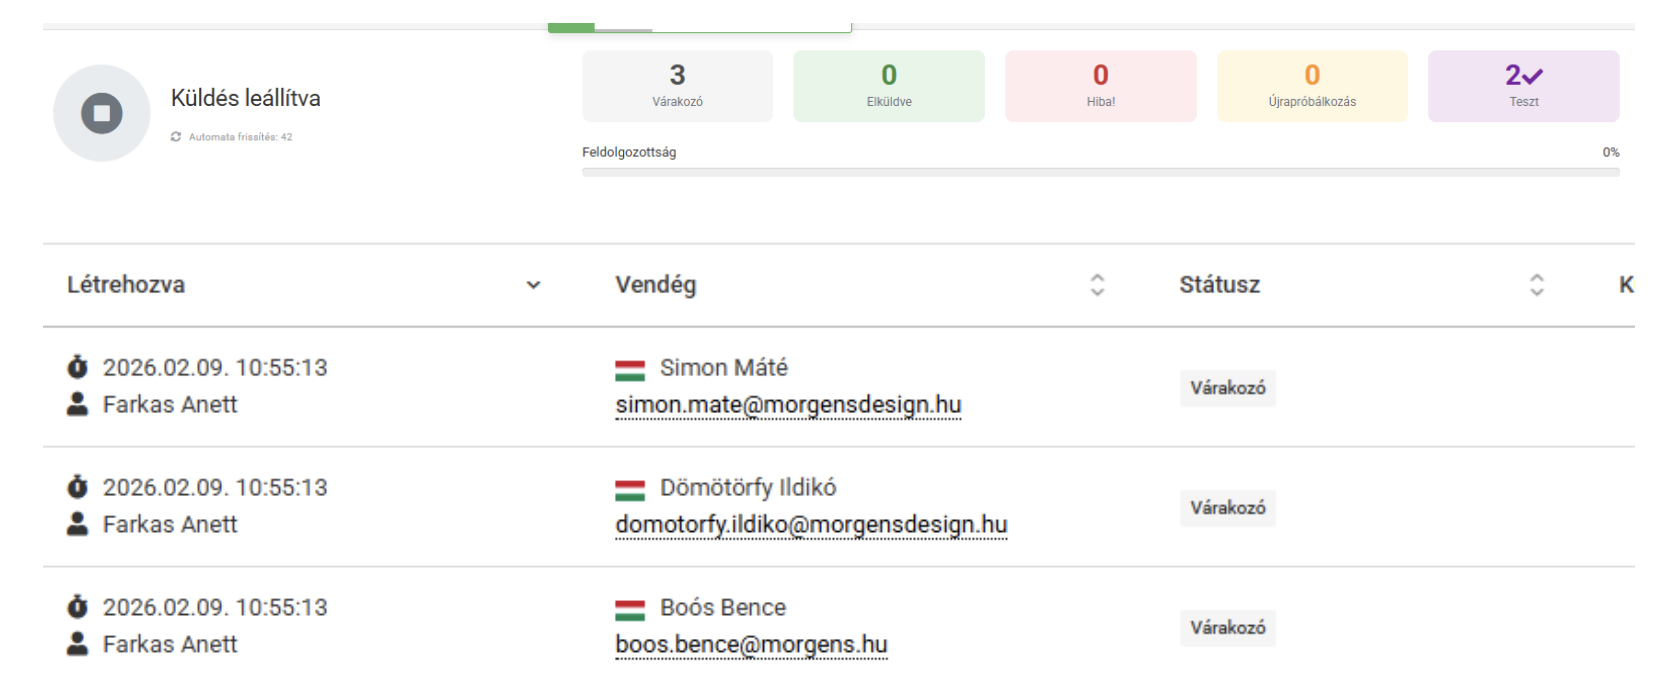Click the stopwatch icon in Simon Máté row
The width and height of the screenshot is (1678, 700).
click(x=78, y=367)
